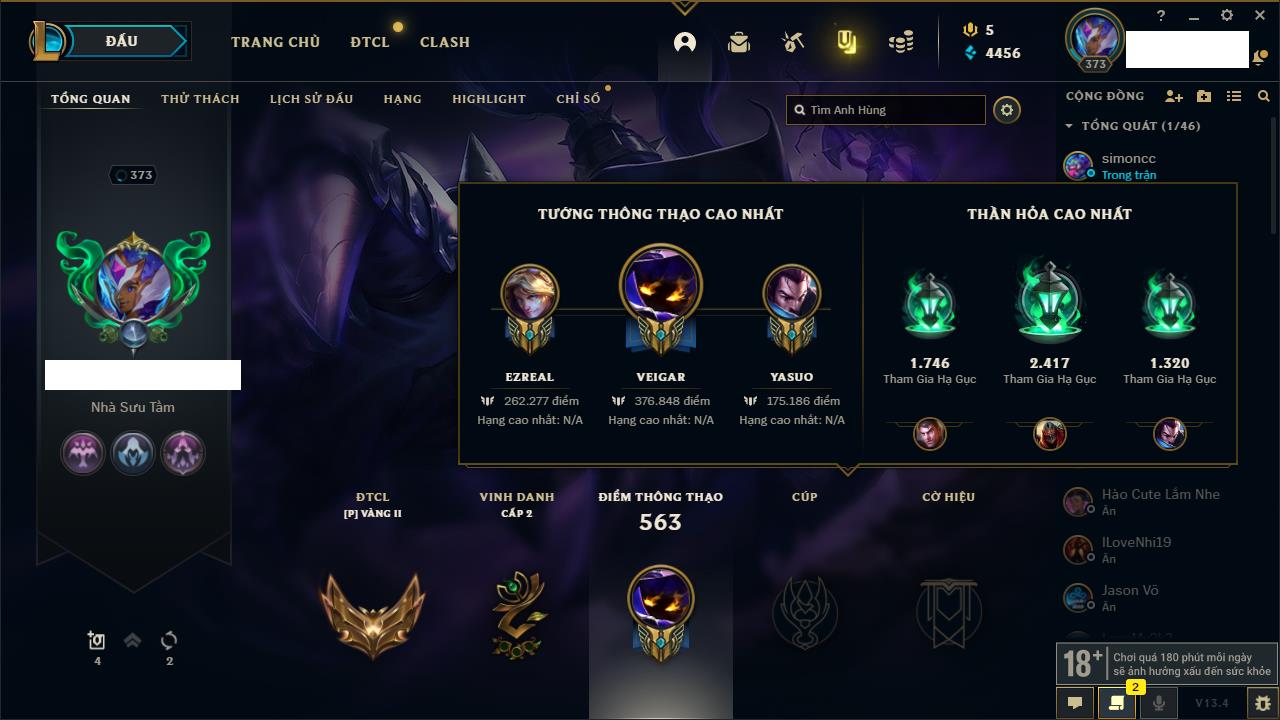Open the profile icon in top navigation

click(685, 42)
